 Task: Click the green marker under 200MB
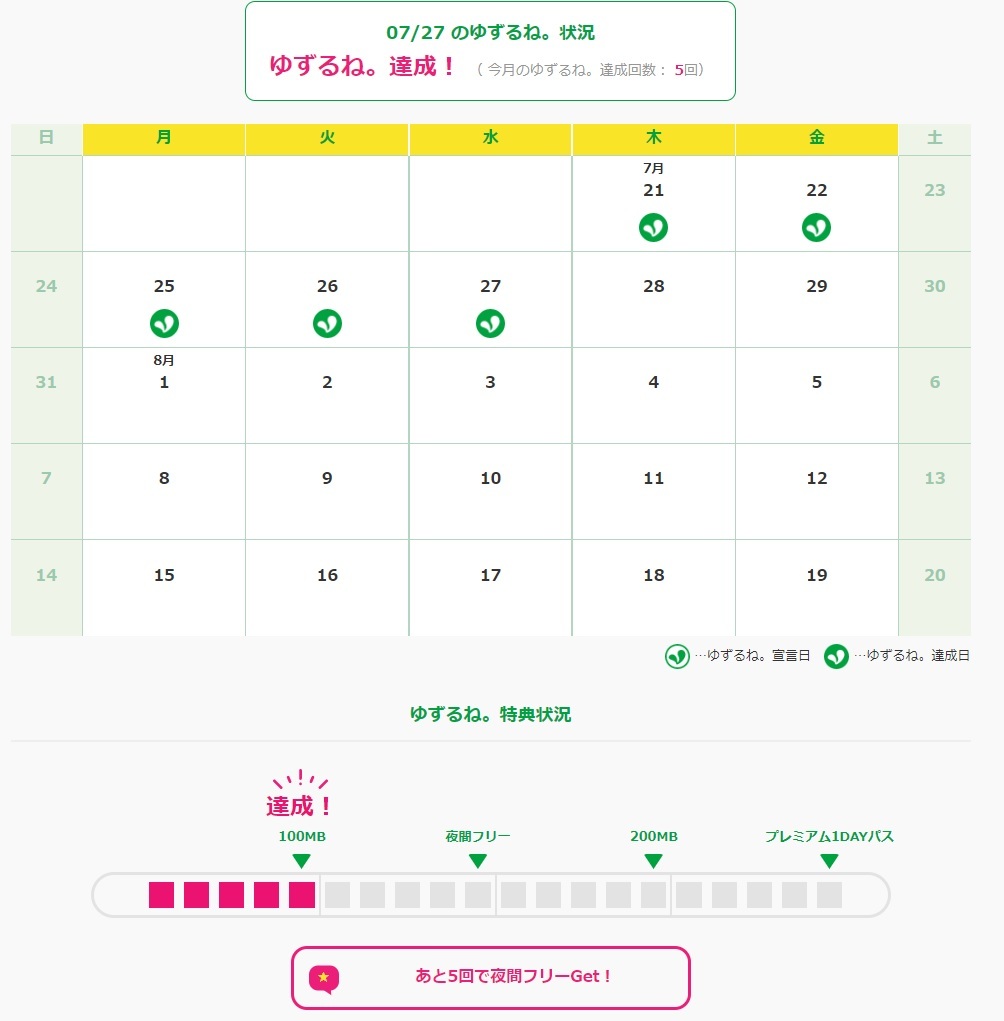[653, 861]
